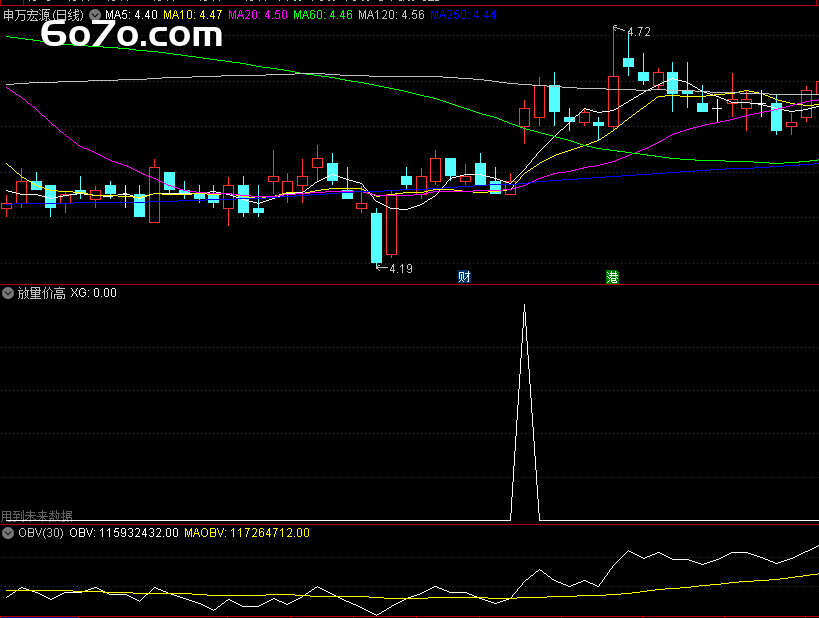Screen dimensions: 819x618
Task: Click the 用到未来数据 warning text
Action: tap(37, 516)
